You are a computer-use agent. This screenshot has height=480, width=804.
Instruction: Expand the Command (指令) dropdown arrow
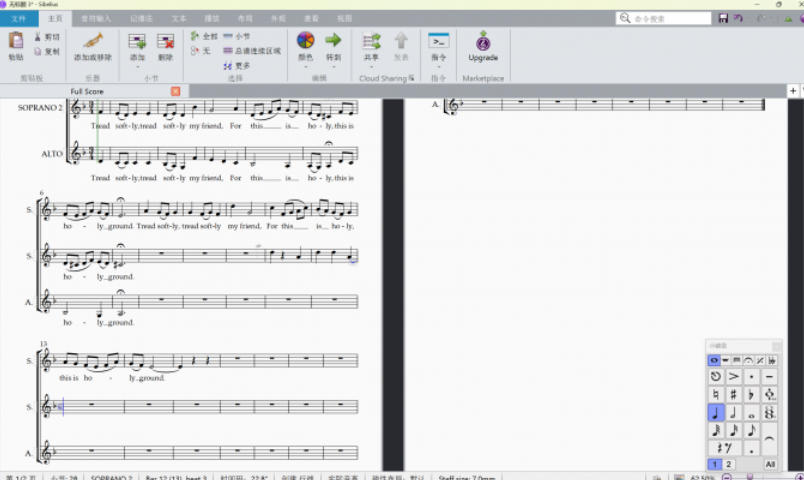[x=439, y=67]
